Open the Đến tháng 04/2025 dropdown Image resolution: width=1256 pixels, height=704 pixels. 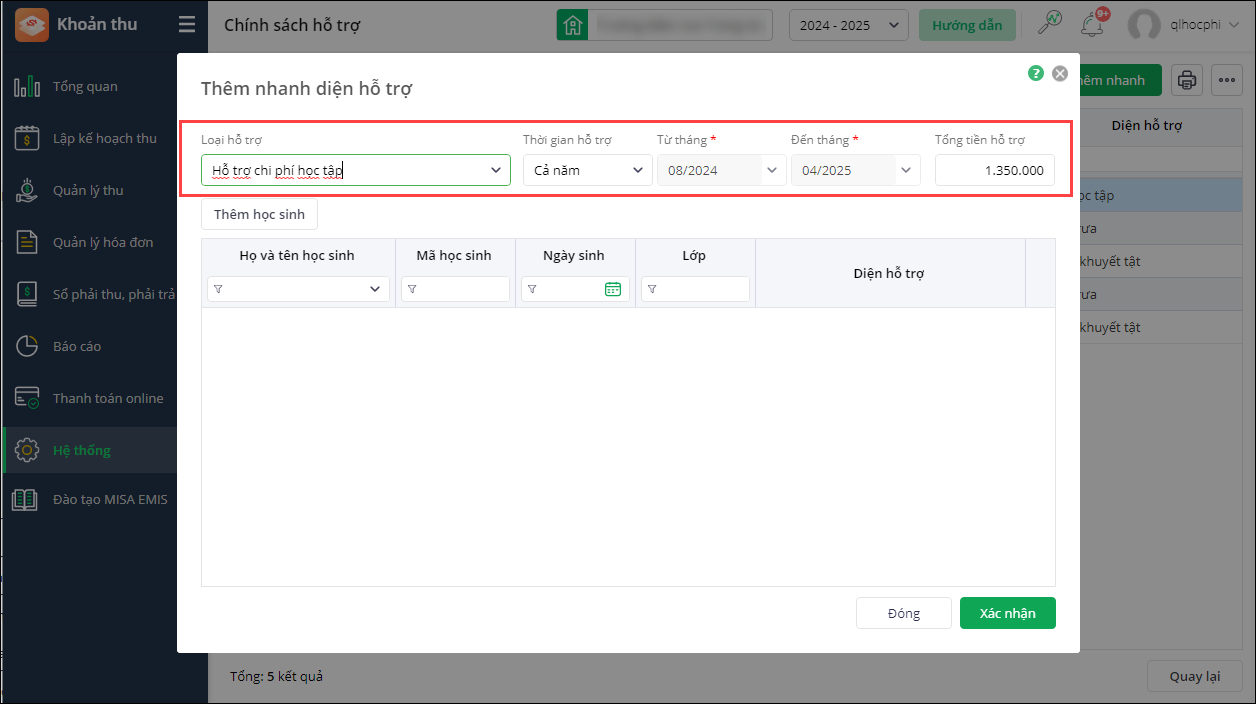(856, 170)
